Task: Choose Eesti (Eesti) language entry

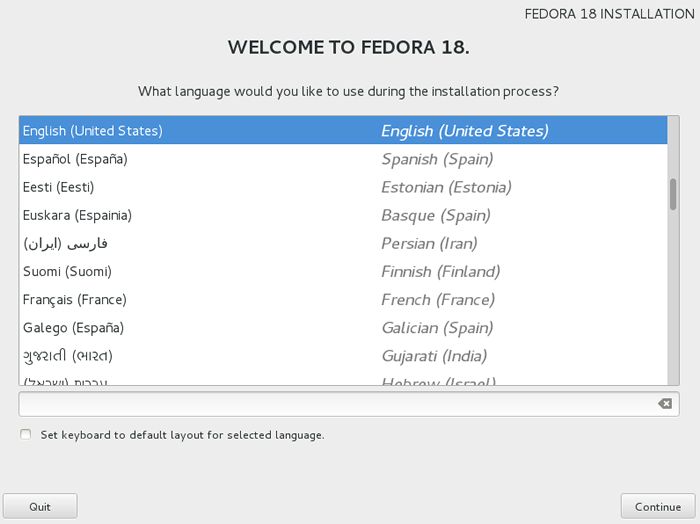Action: click(x=343, y=187)
